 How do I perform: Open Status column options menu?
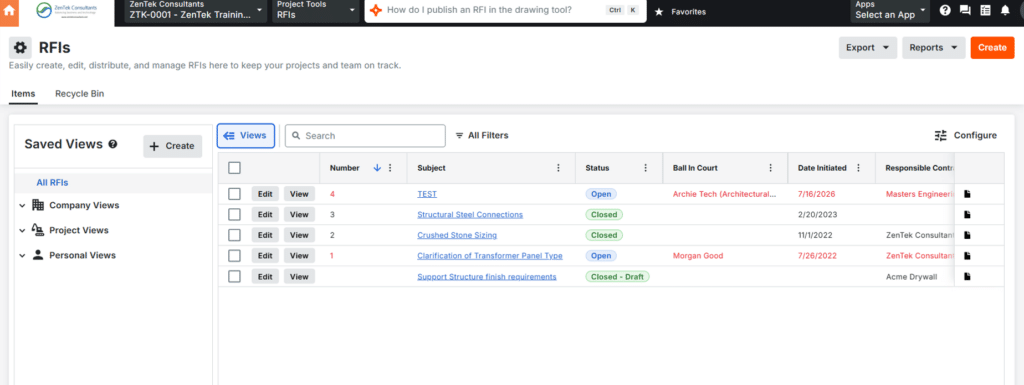tap(646, 168)
